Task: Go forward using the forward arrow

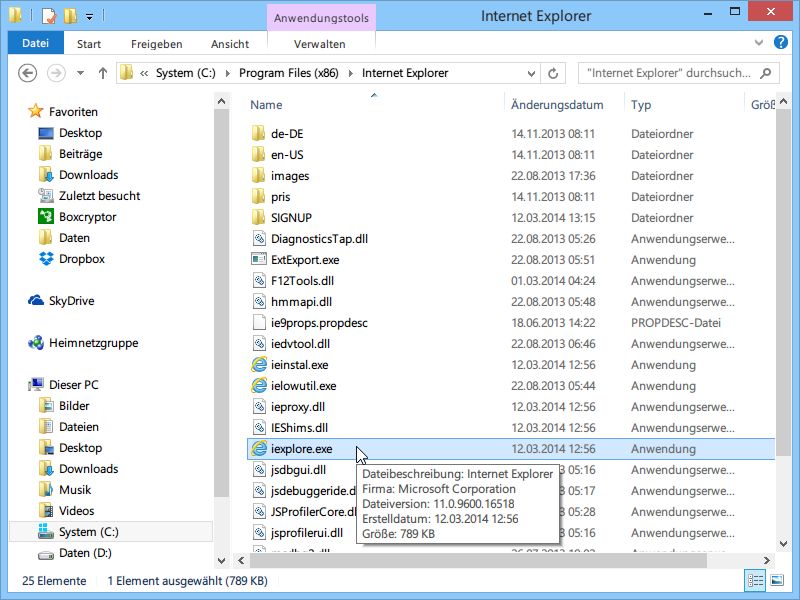Action: tap(56, 73)
